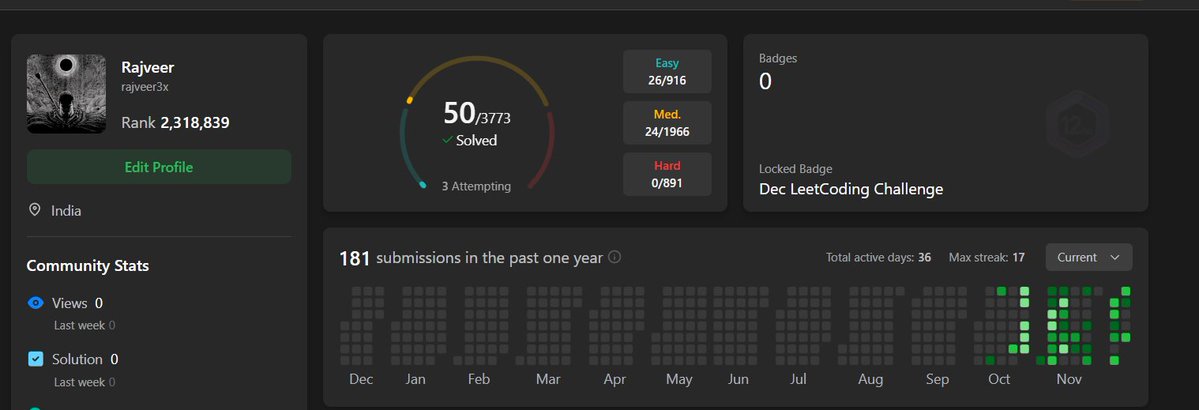Click the Community Stats heading
The image size is (1199, 410).
[88, 265]
